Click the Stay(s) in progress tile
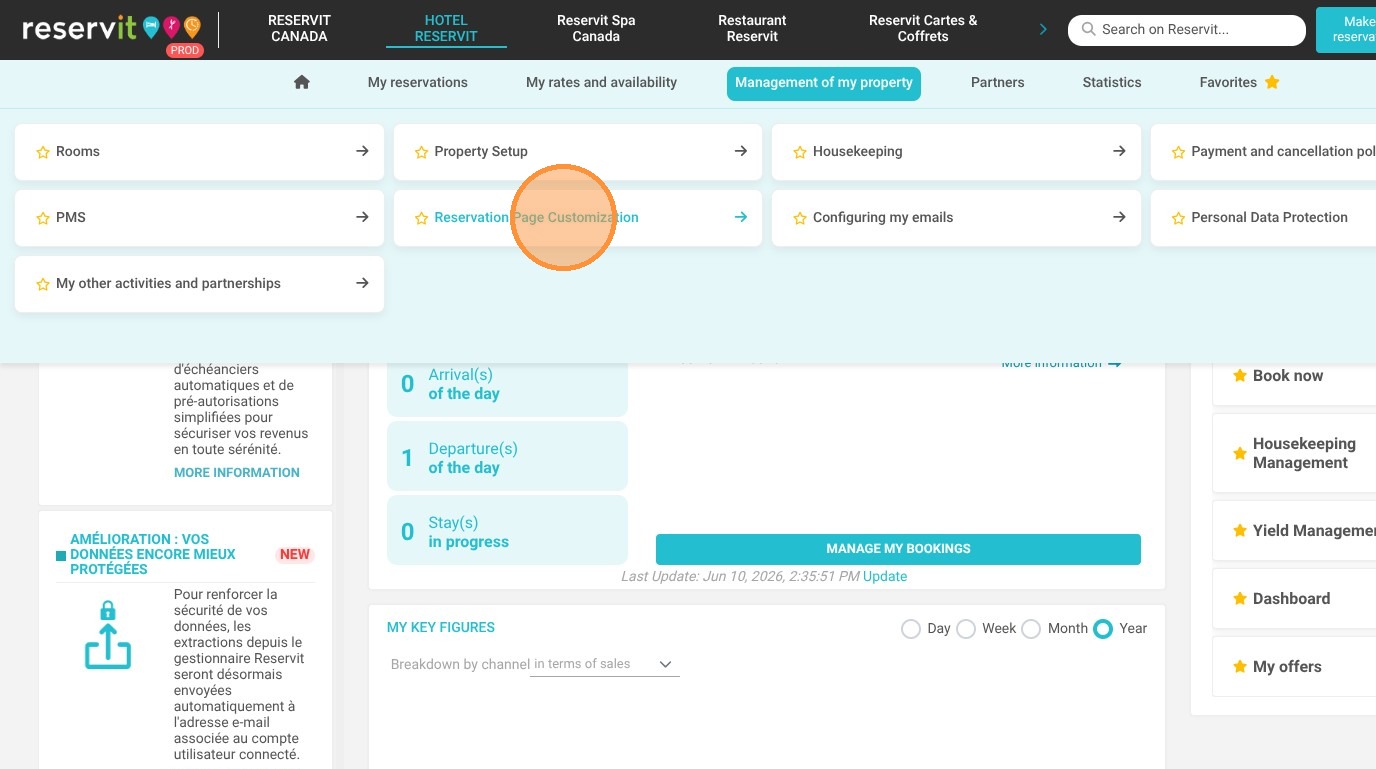 (507, 532)
